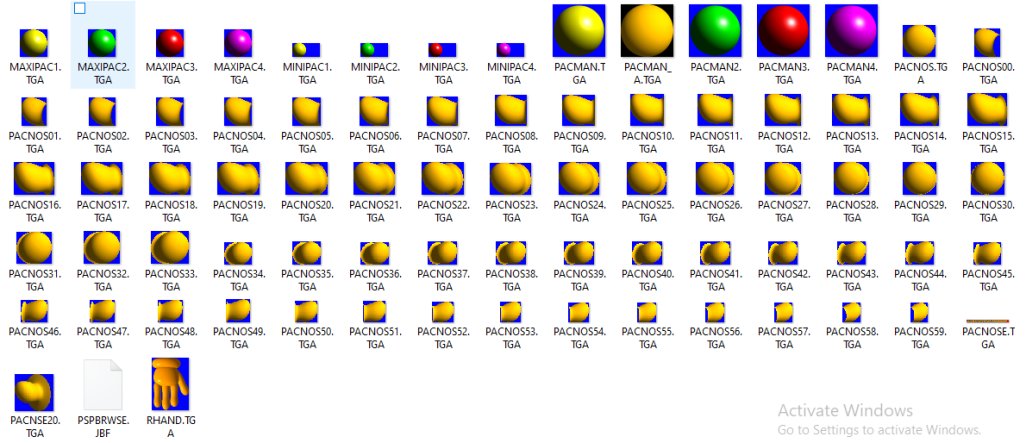Click the PACNOS24.TGA file icon
1026x443 pixels.
coord(578,178)
